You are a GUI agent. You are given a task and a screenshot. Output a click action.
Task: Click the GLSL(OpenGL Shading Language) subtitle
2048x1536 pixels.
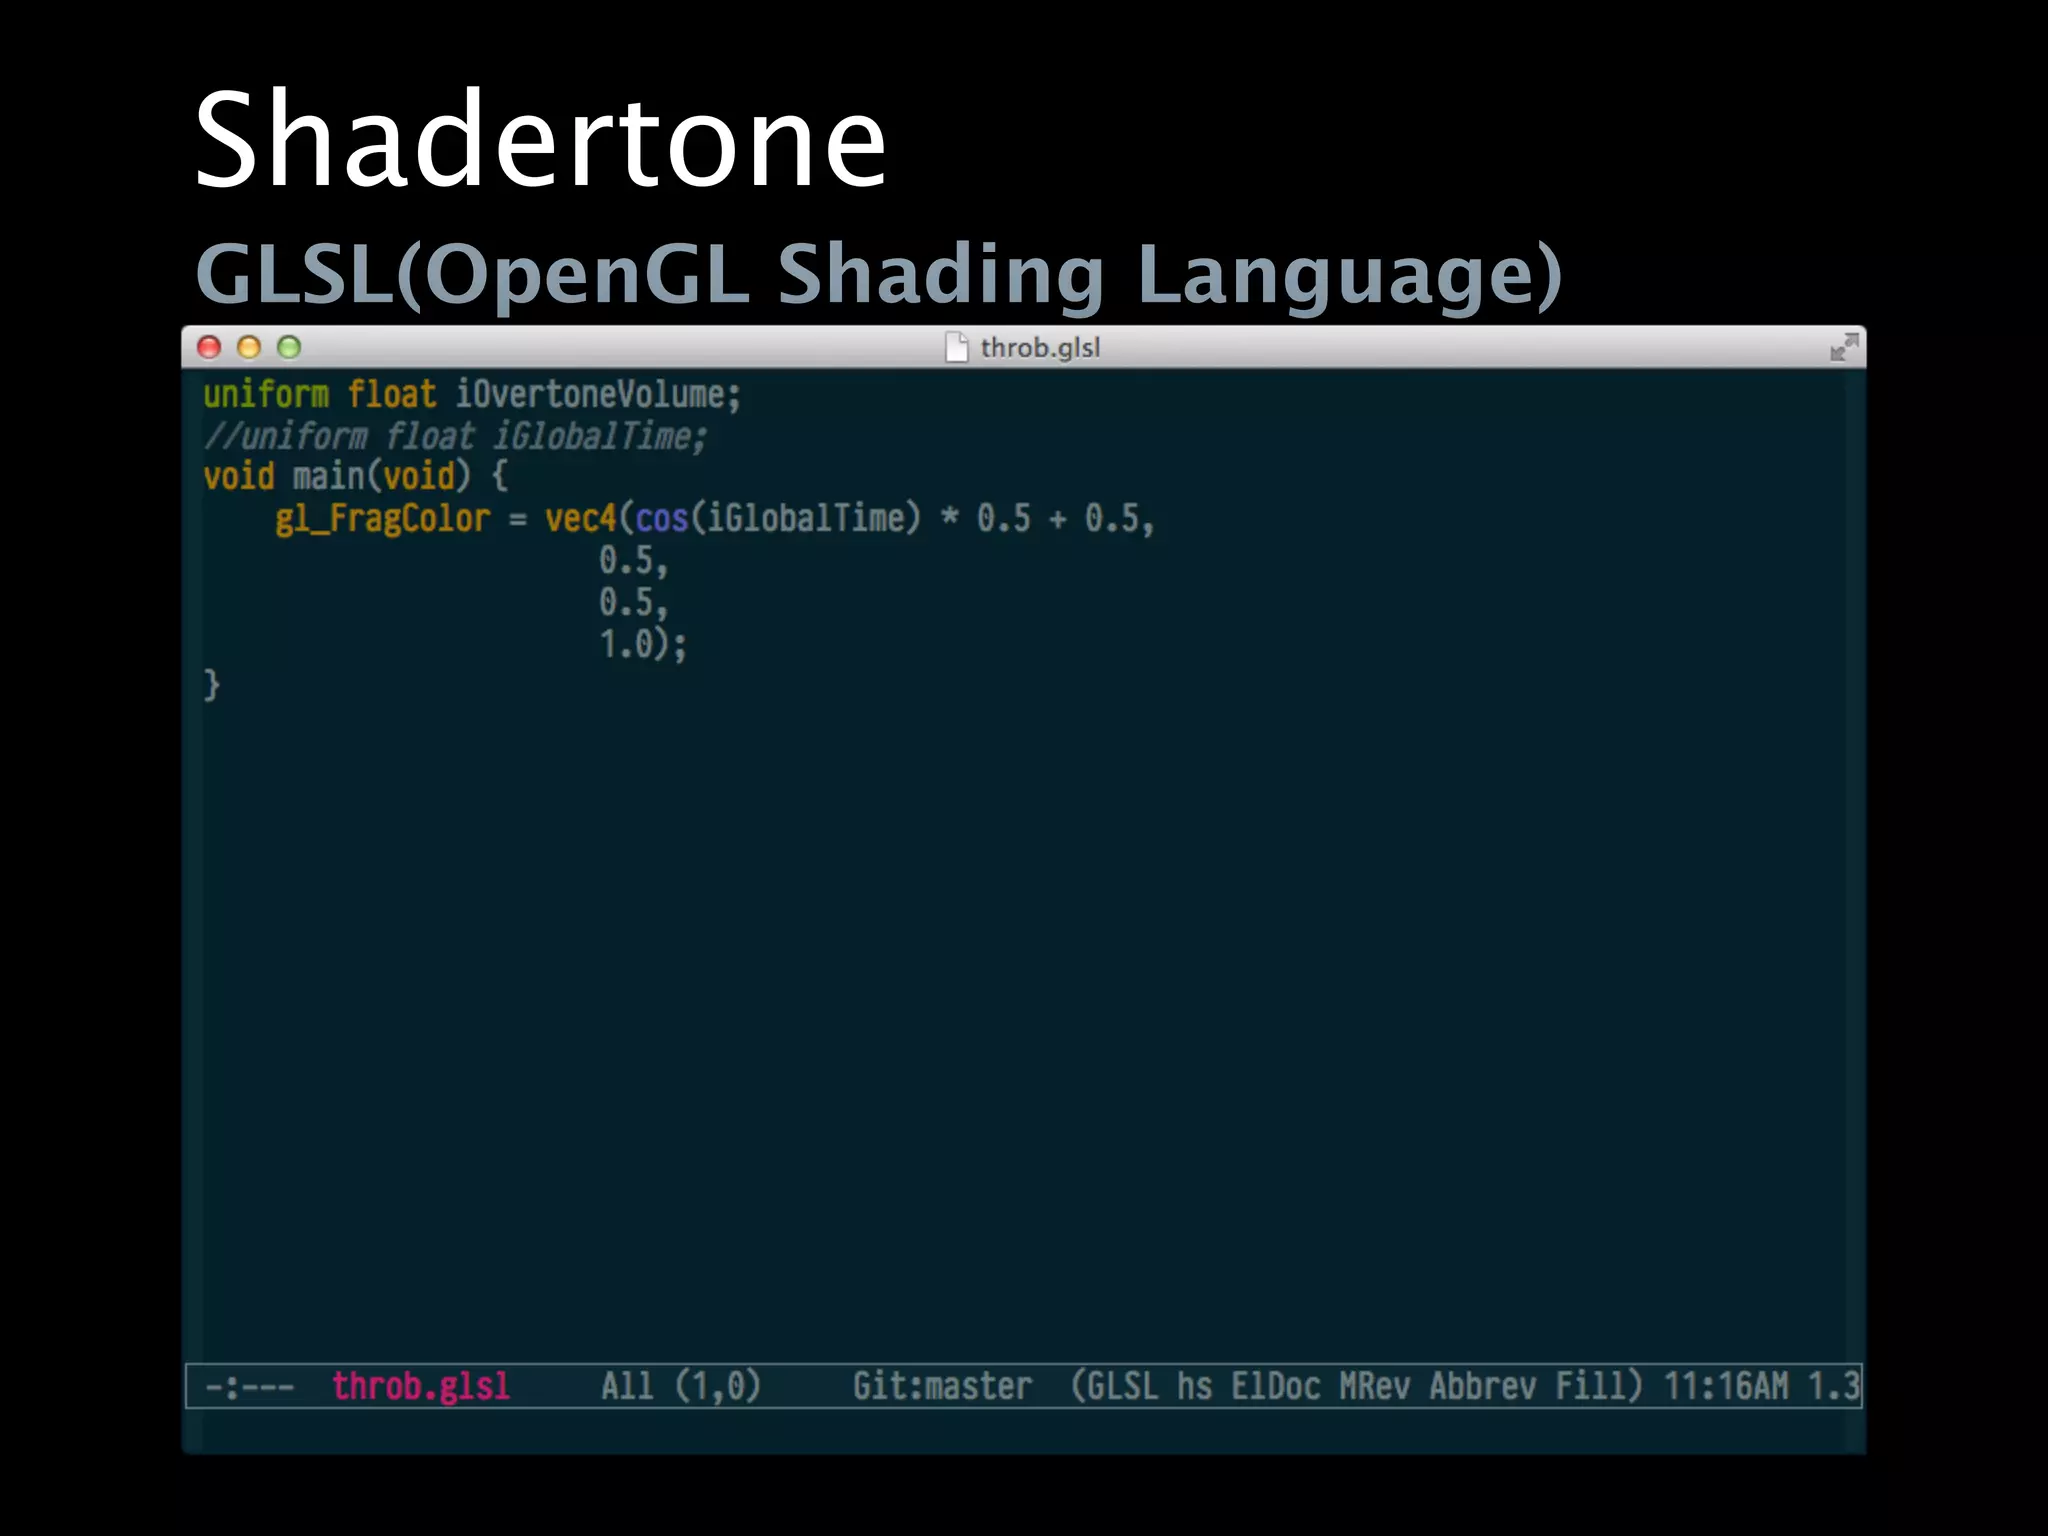click(878, 274)
